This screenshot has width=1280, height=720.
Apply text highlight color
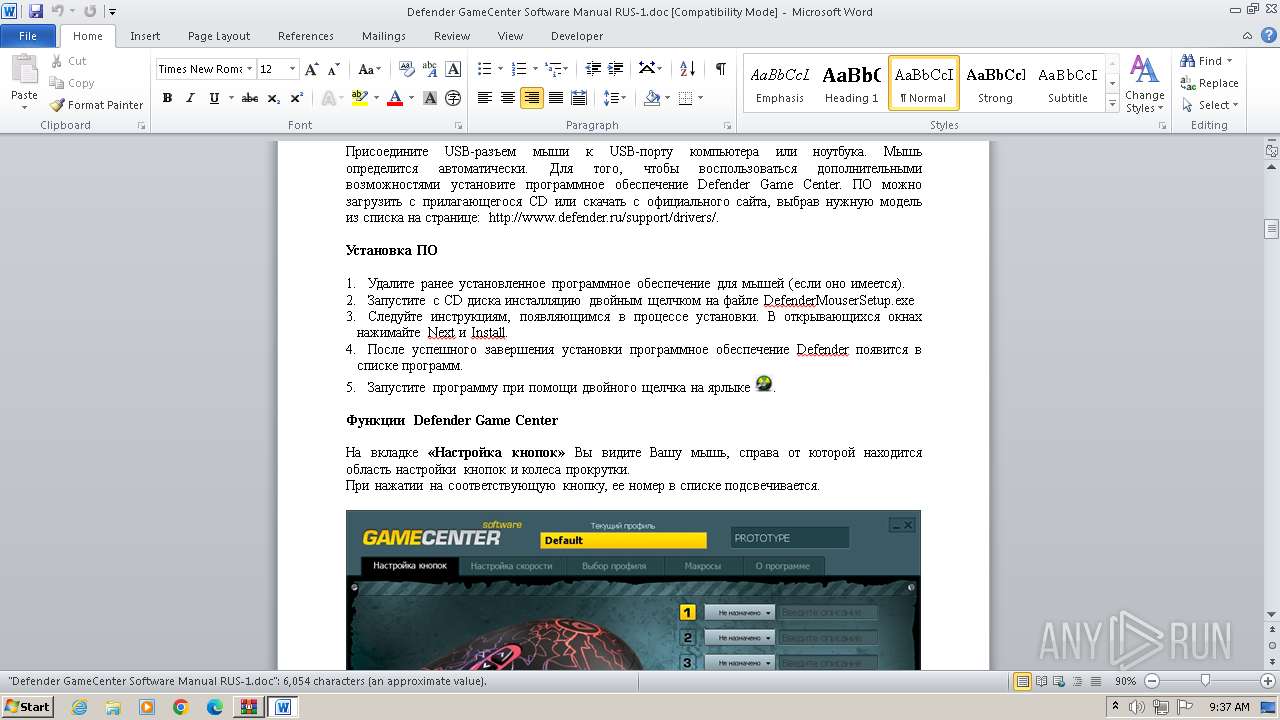click(x=358, y=98)
